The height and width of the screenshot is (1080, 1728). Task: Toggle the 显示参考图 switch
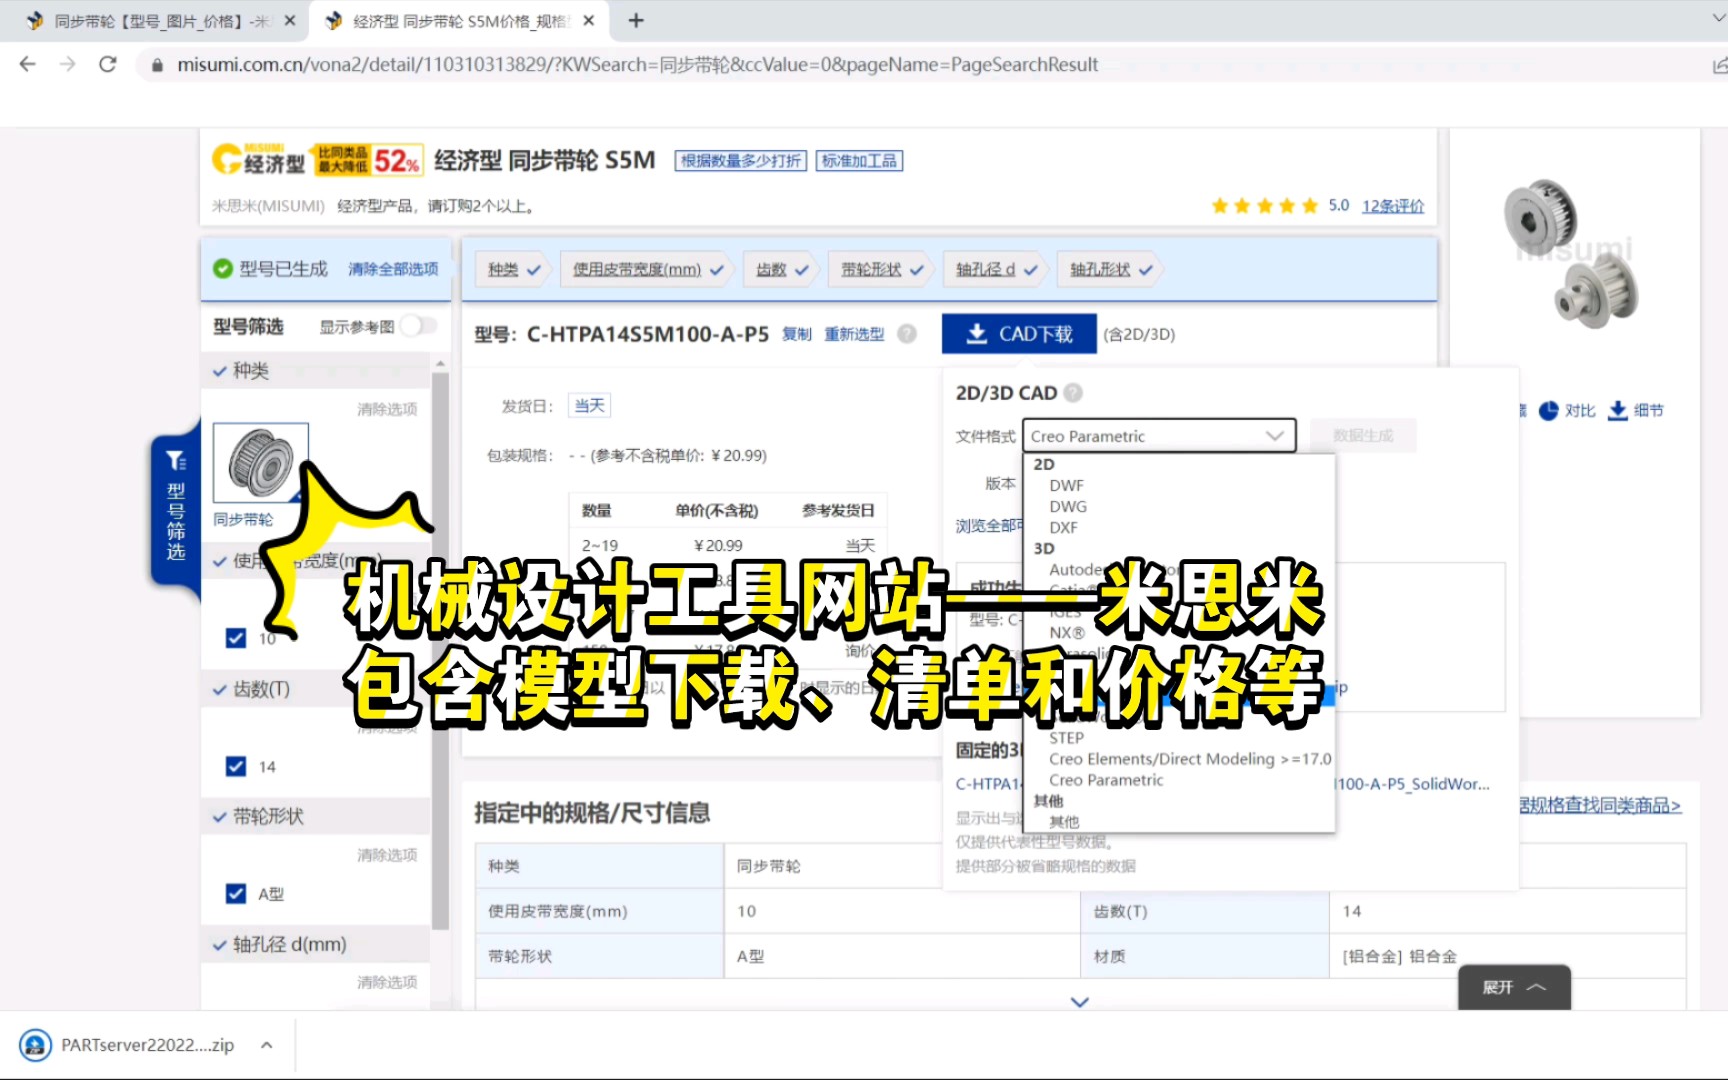[418, 326]
